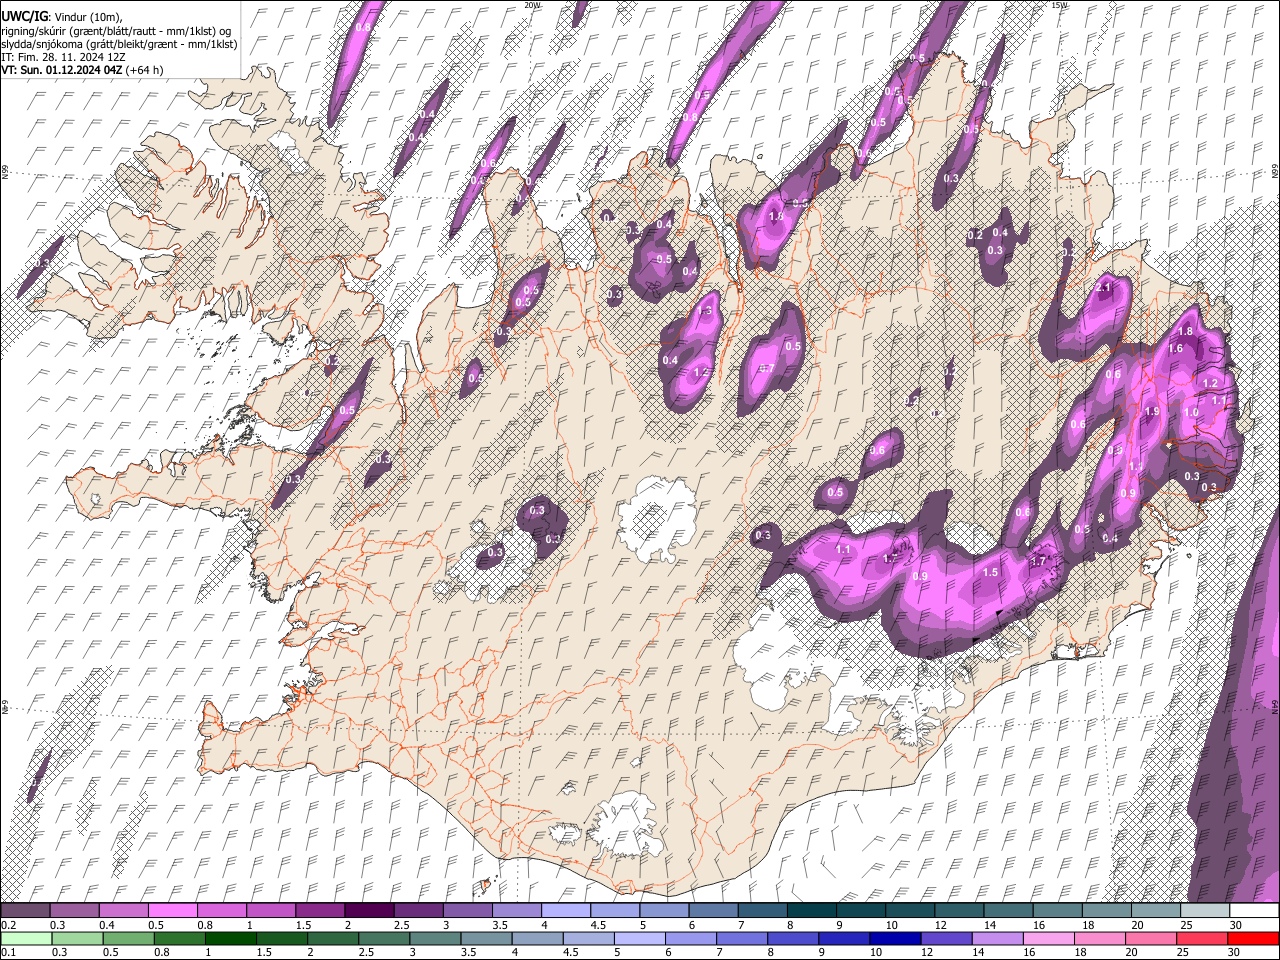Click the 1.0 precipitation value on map
This screenshot has width=1280, height=960.
point(1190,412)
